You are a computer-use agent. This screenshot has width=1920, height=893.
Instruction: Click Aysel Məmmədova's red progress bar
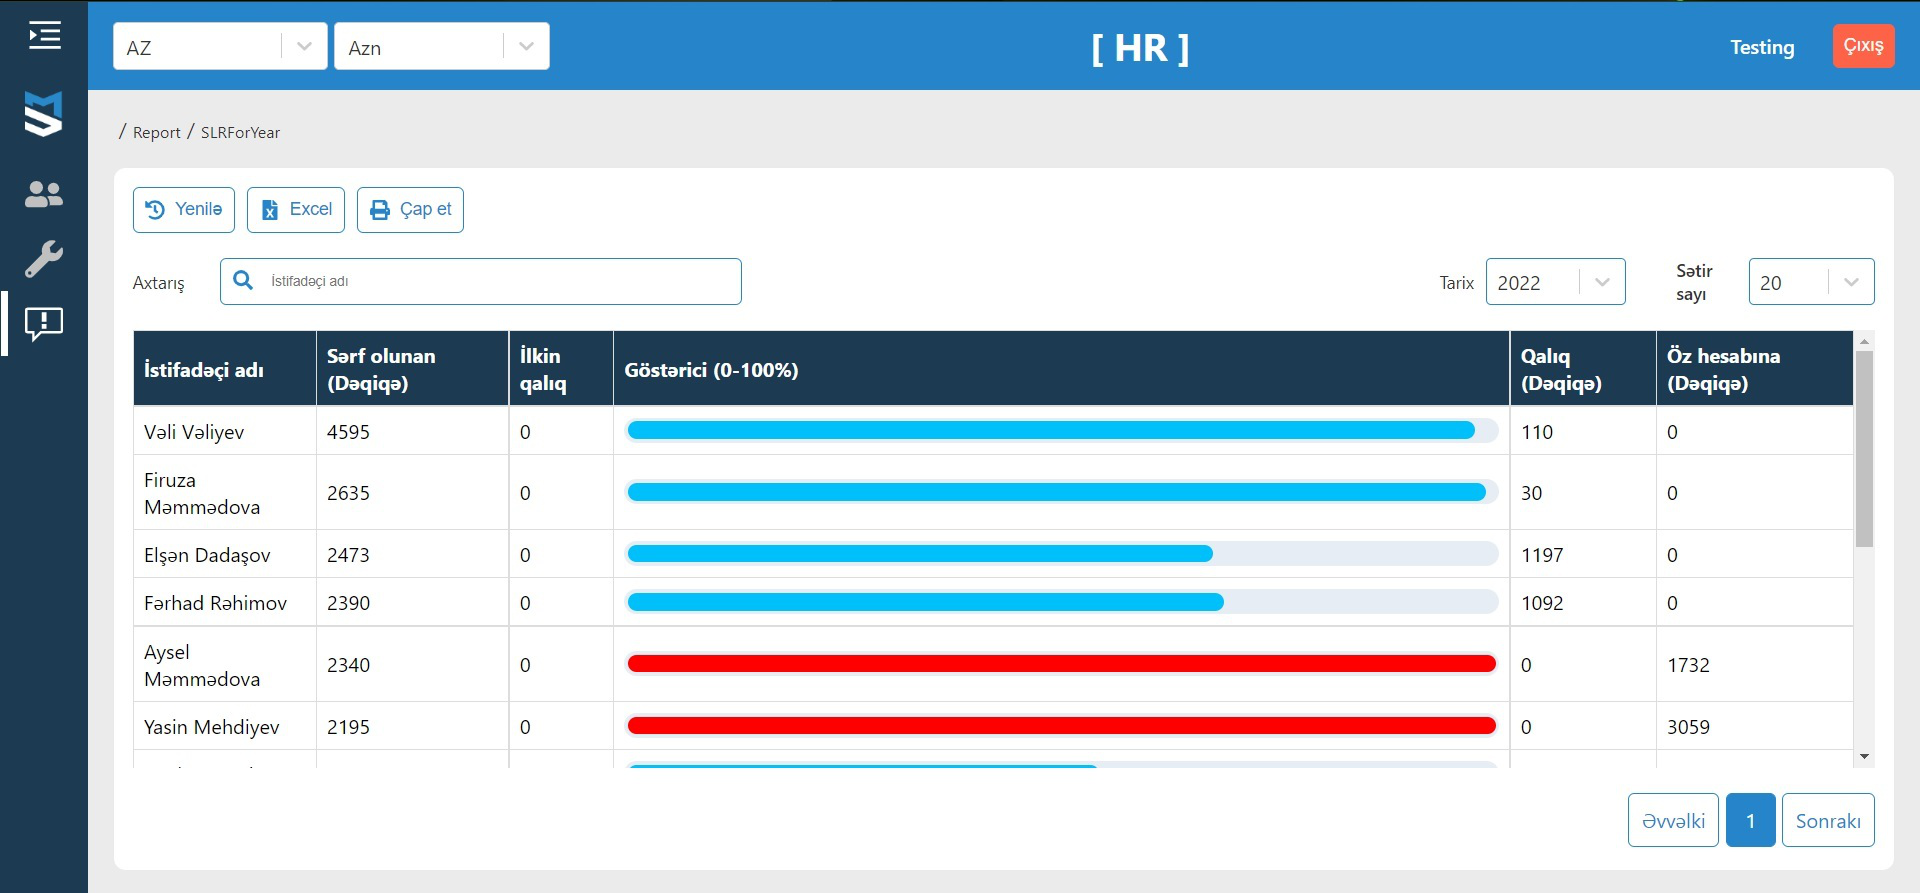(1061, 664)
